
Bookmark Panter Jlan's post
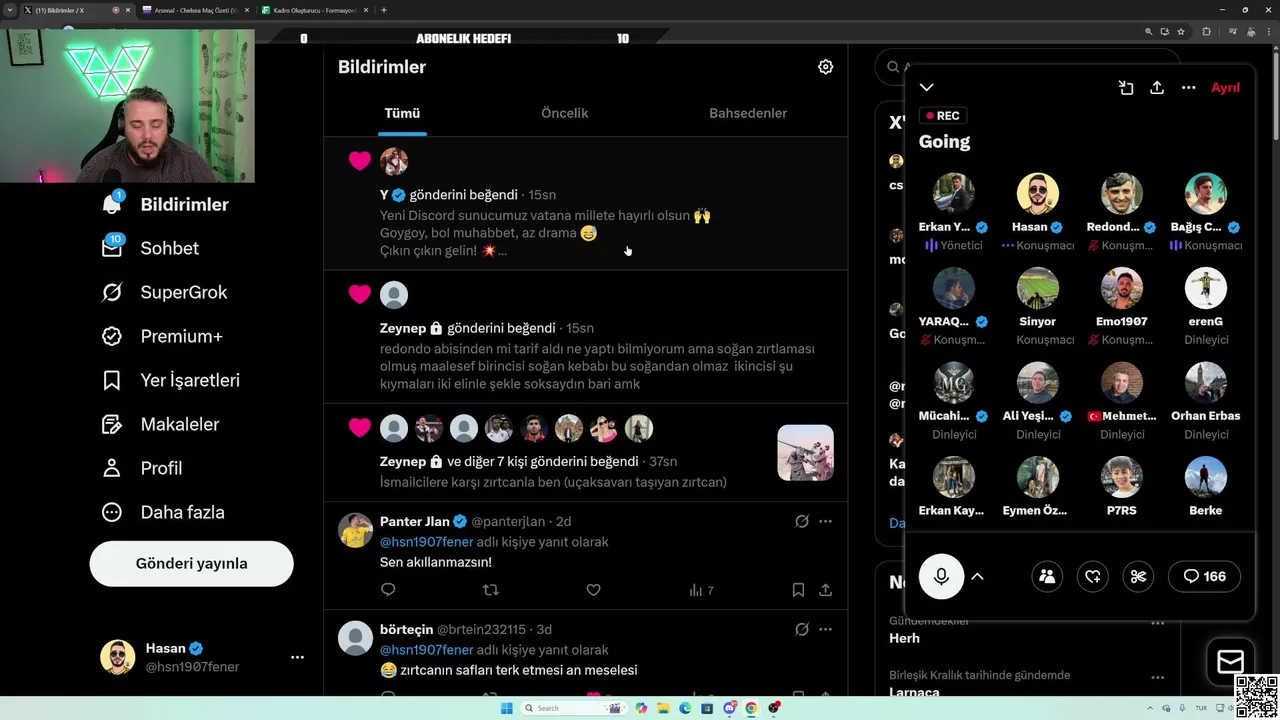point(798,590)
